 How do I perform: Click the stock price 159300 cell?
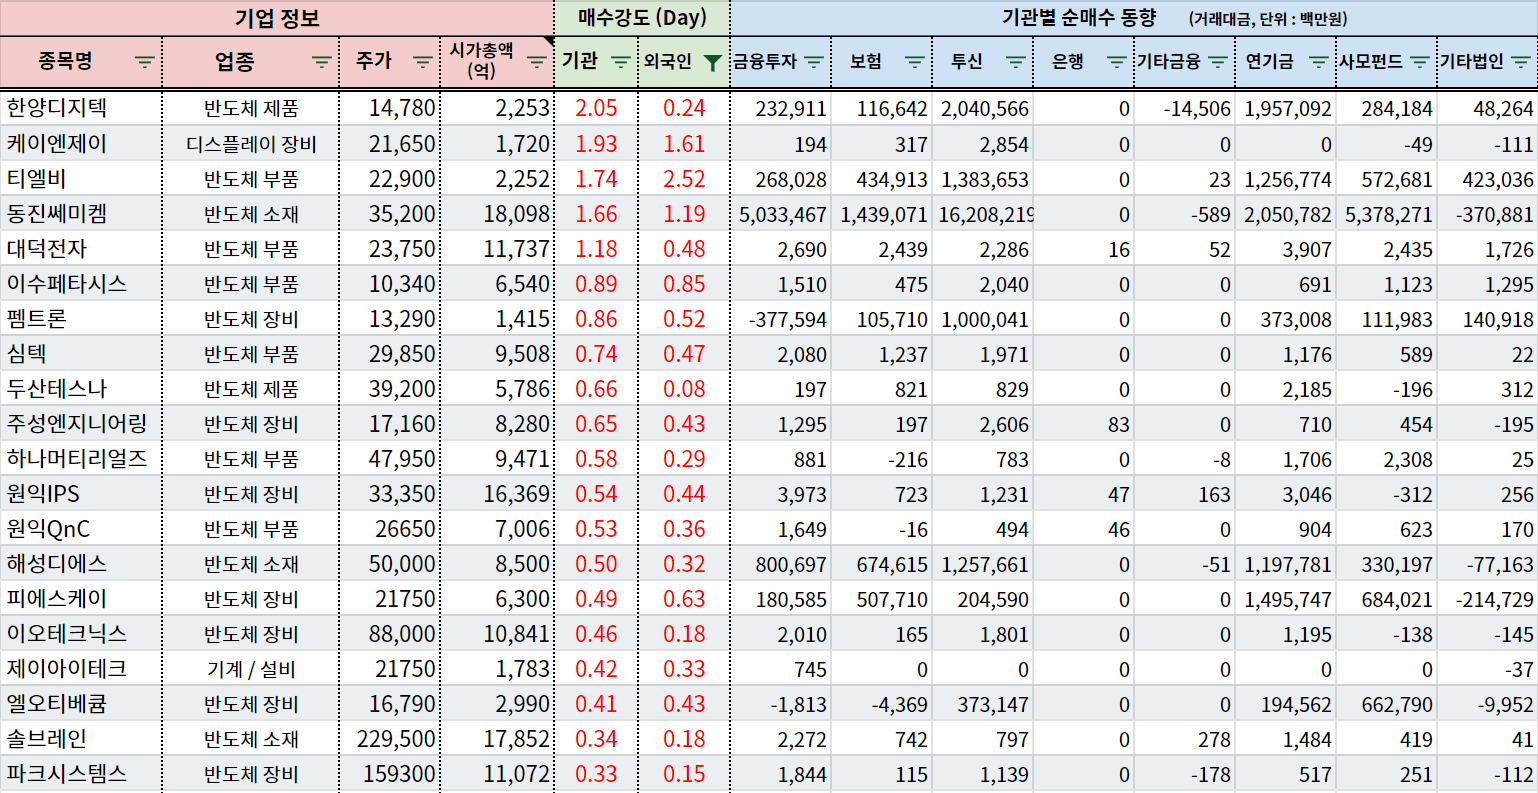click(390, 773)
